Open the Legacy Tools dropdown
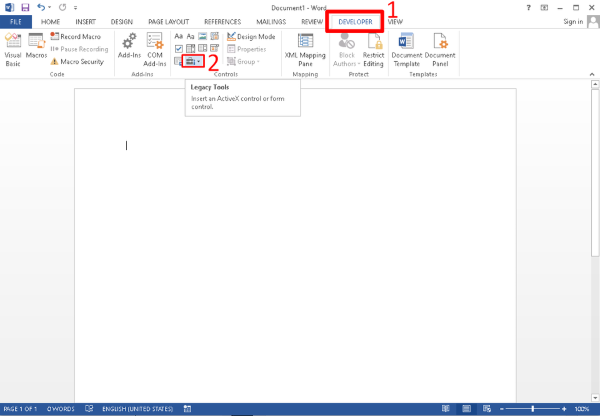The width and height of the screenshot is (600, 416). [193, 62]
